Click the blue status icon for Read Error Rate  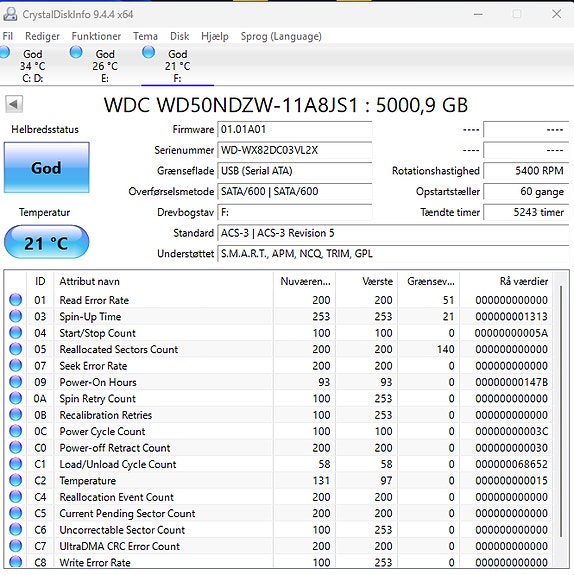(x=15, y=300)
